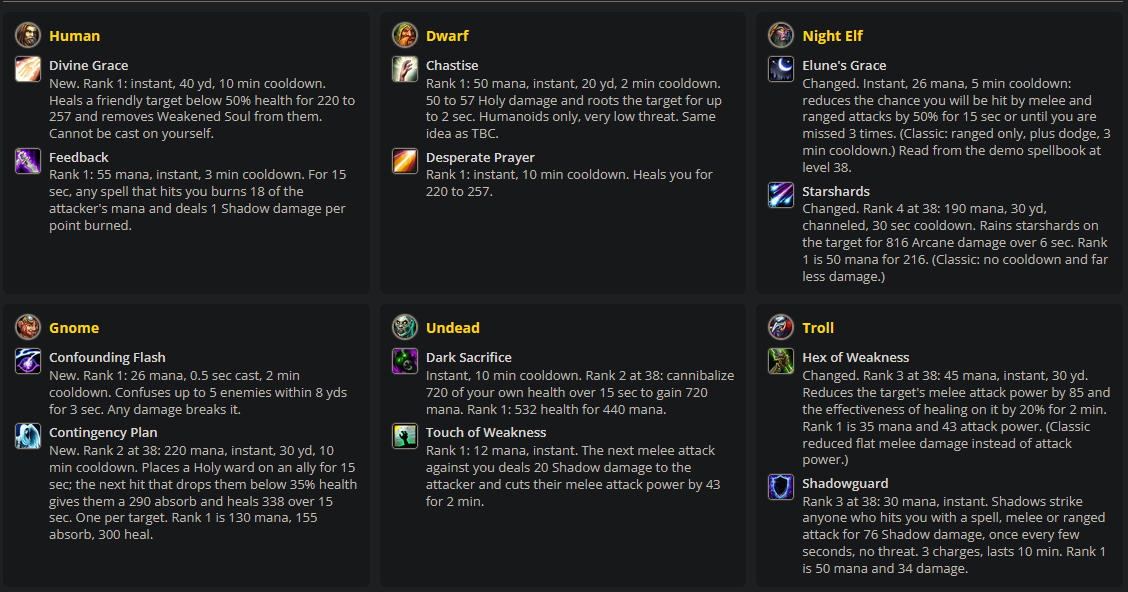Open the Night Elf heading link
1128x592 pixels.
(x=832, y=36)
